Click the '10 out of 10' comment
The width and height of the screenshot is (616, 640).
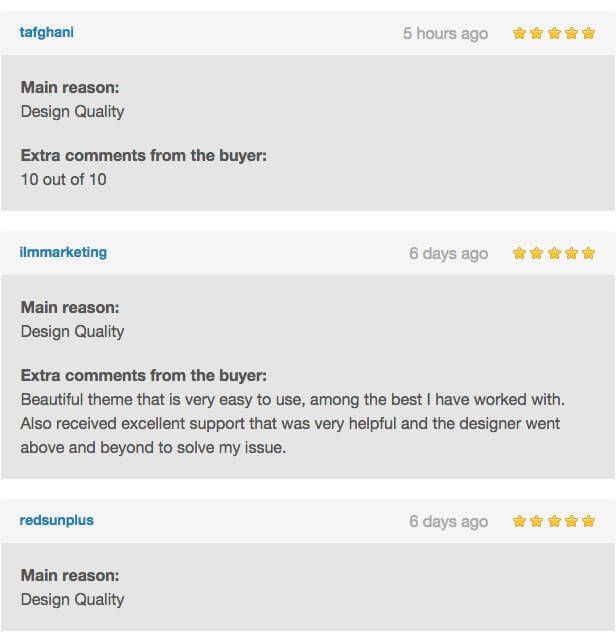(x=63, y=179)
